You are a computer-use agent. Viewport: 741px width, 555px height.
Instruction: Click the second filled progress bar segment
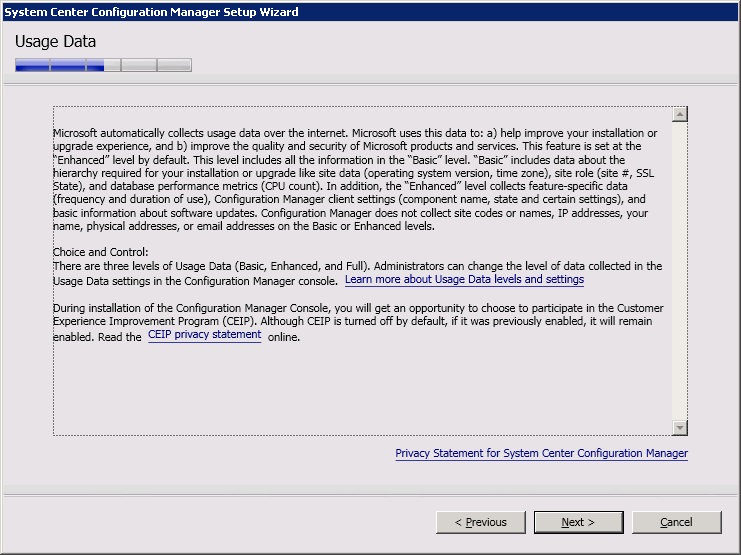(68, 66)
